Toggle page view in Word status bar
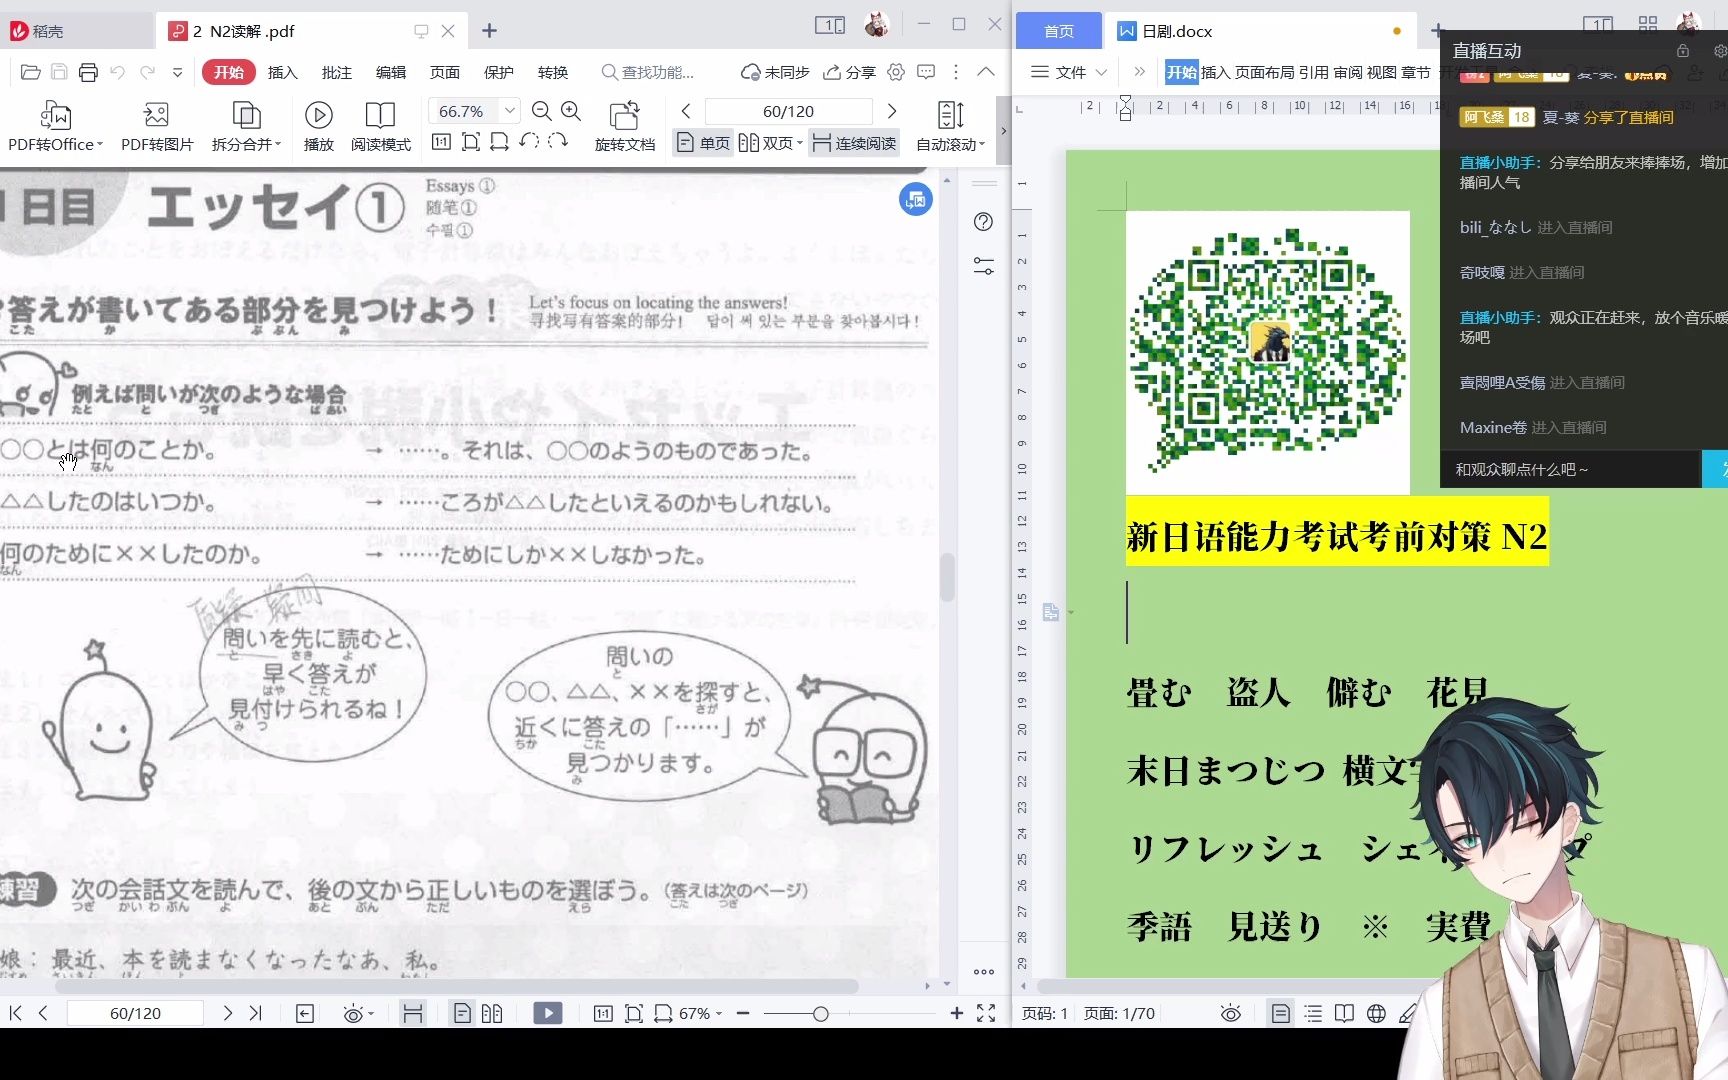This screenshot has width=1728, height=1080. (1280, 1013)
